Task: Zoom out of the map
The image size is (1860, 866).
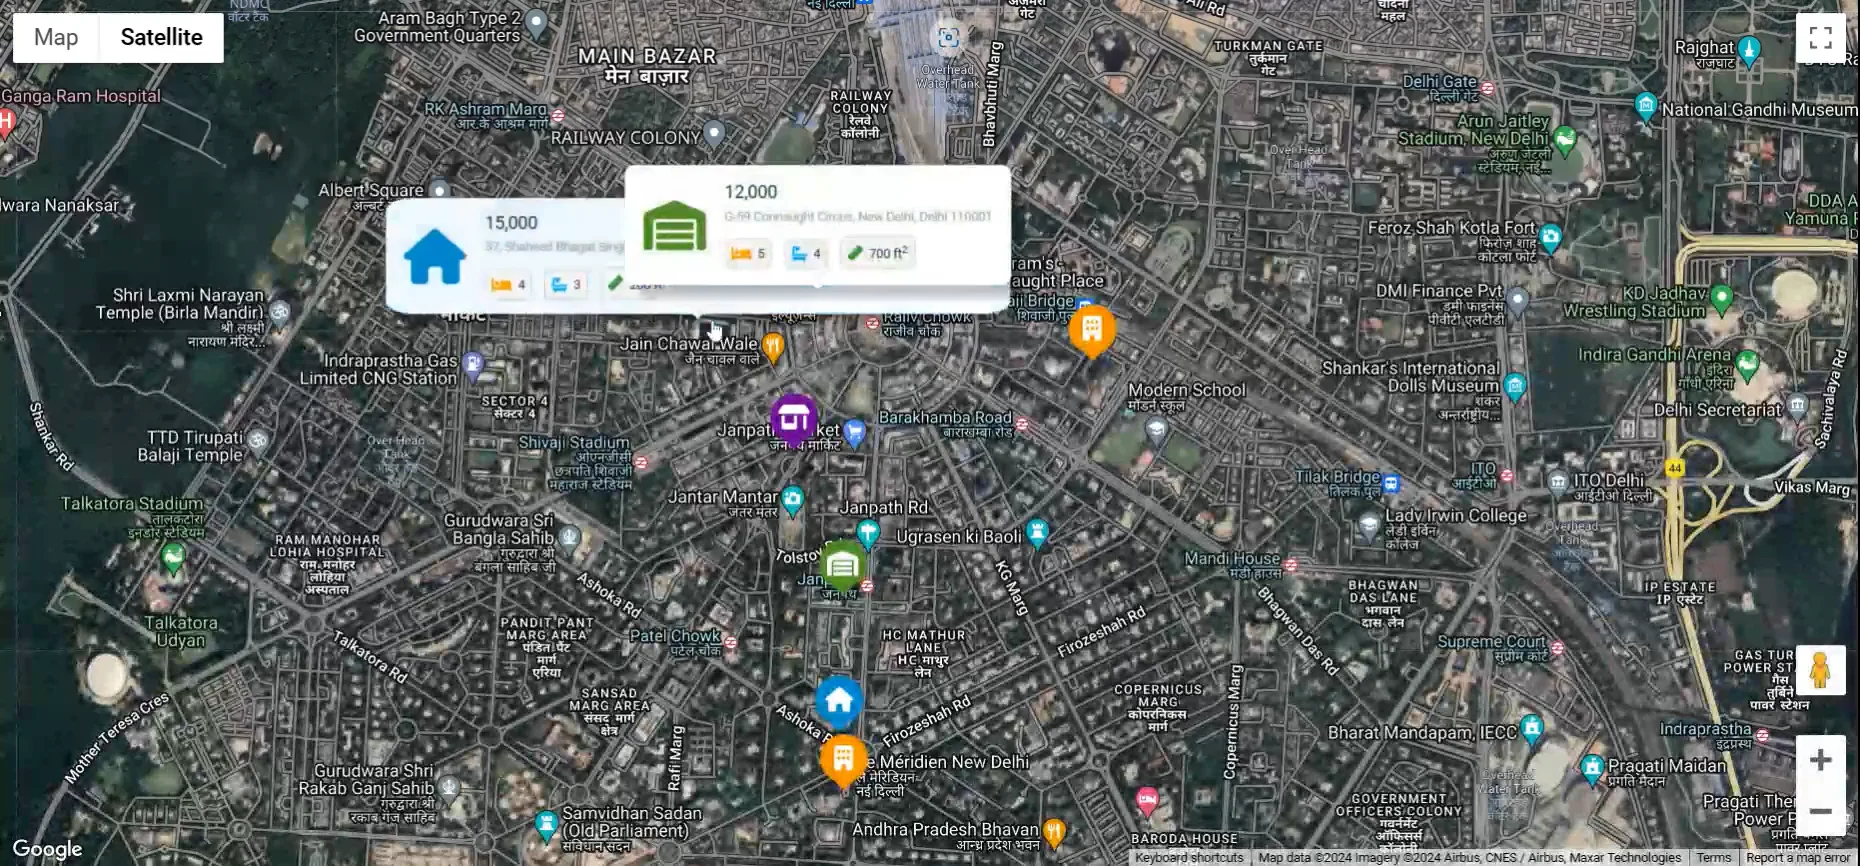Action: (1820, 811)
